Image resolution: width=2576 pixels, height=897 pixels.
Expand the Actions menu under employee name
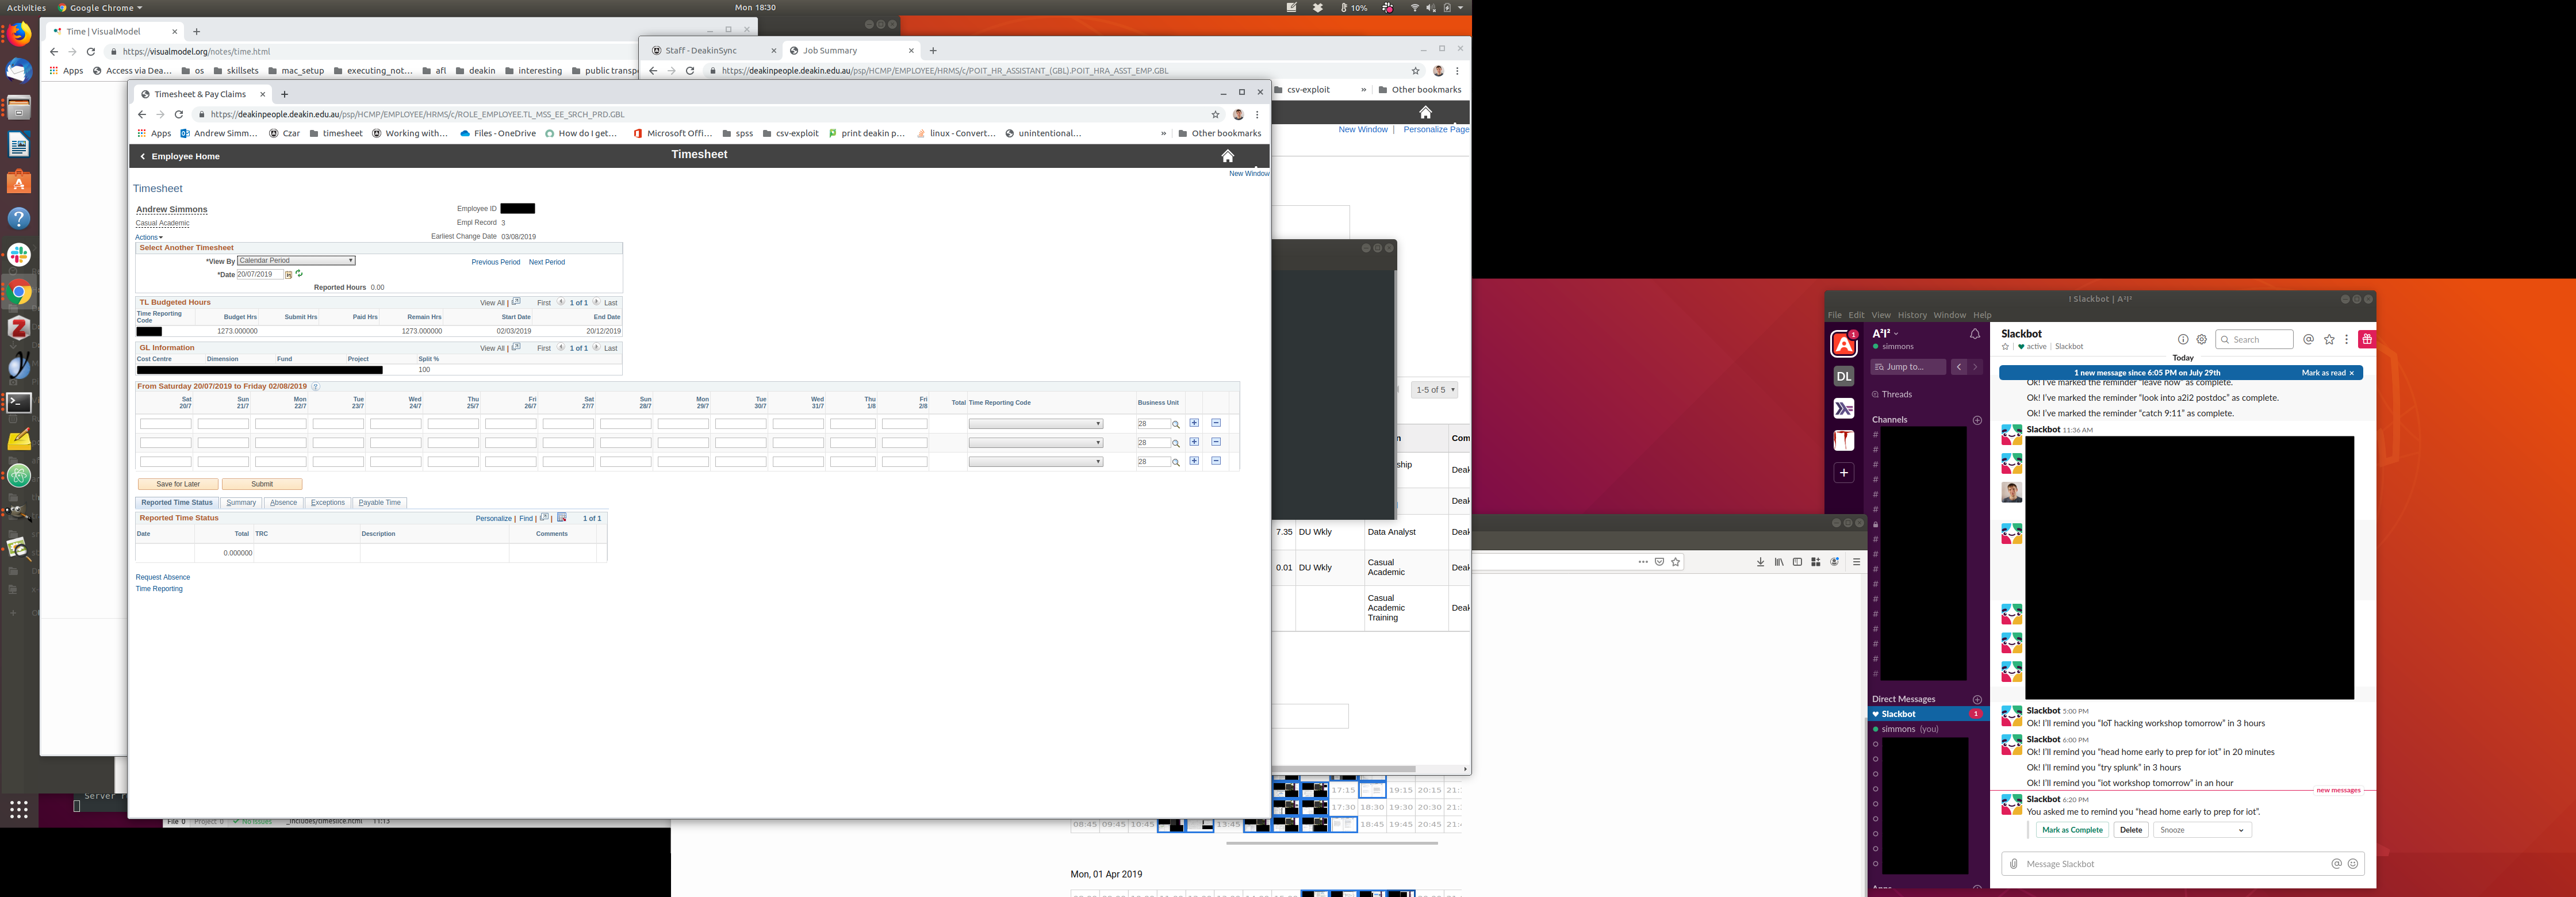click(x=149, y=237)
